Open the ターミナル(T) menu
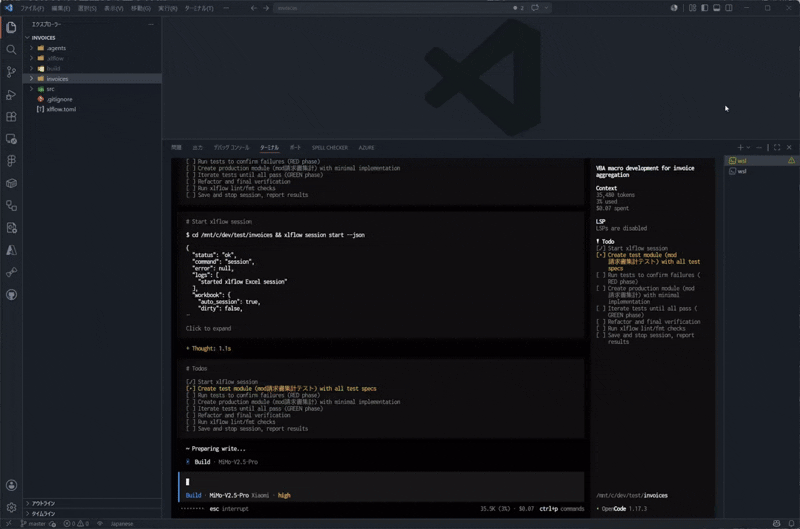The height and width of the screenshot is (529, 800). click(199, 8)
